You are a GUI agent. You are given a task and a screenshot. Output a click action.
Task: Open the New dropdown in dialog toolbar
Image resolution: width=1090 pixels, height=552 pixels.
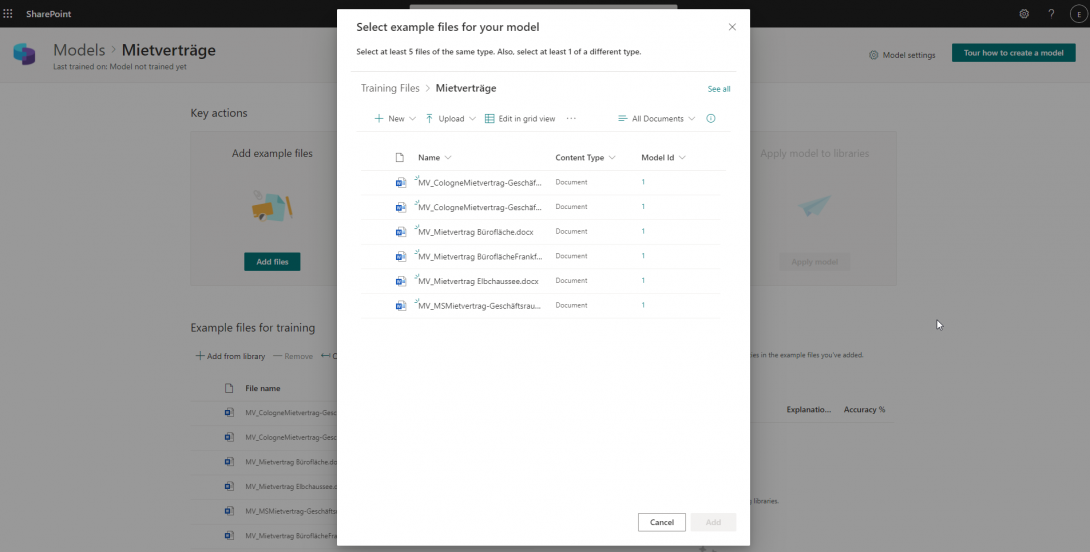pos(395,118)
